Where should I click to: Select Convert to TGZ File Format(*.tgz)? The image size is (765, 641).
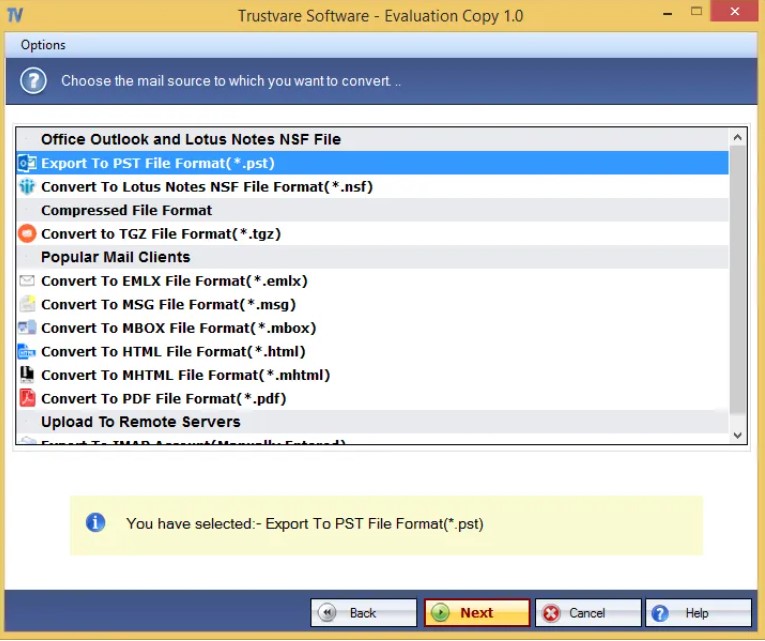pyautogui.click(x=372, y=234)
